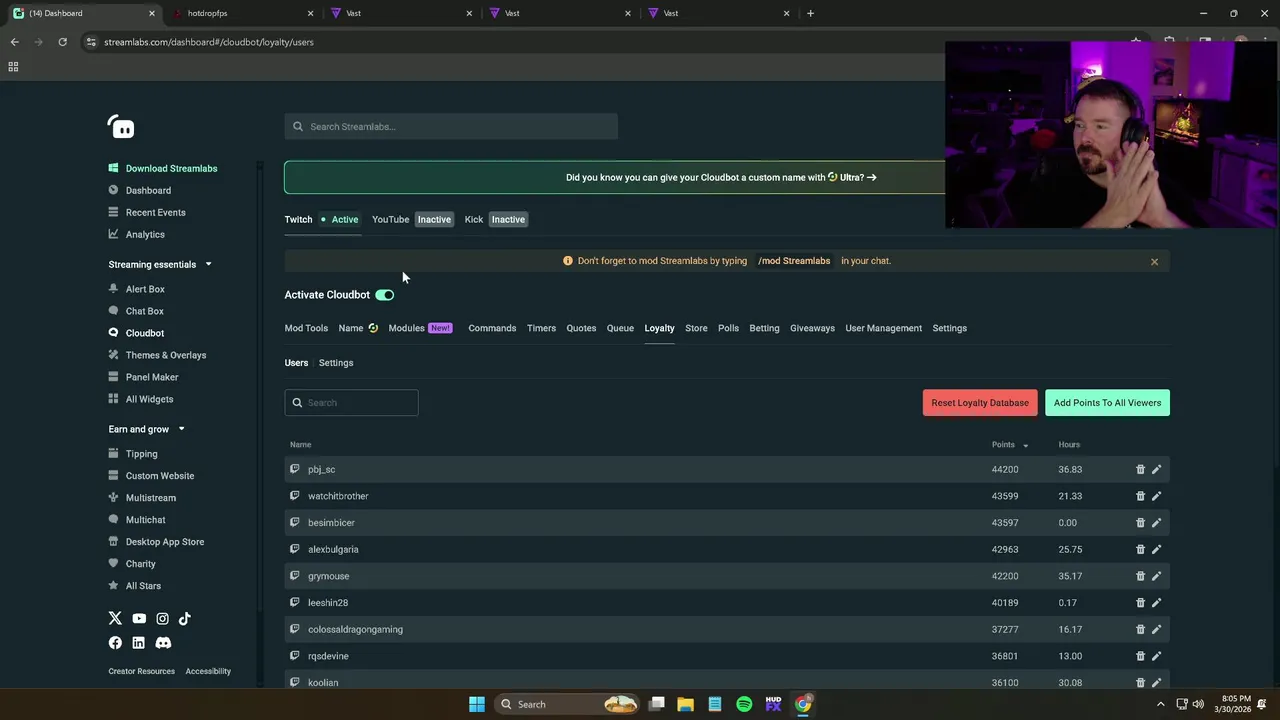This screenshot has width=1280, height=720.
Task: Click the Name column header
Action: click(x=300, y=445)
